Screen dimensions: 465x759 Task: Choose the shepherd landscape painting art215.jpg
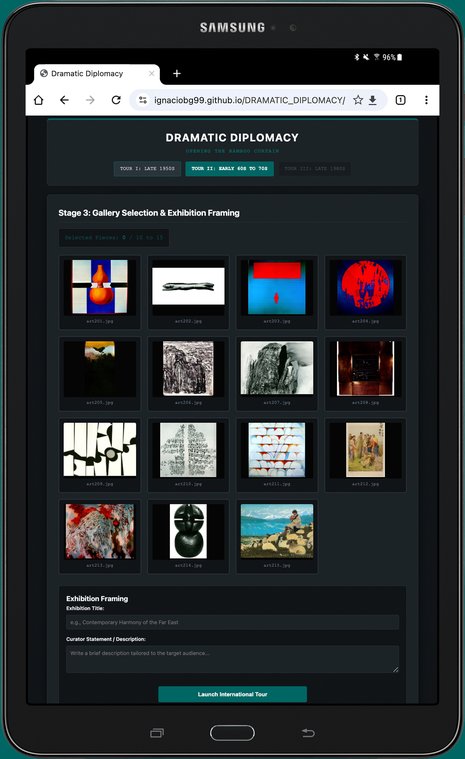pyautogui.click(x=277, y=536)
